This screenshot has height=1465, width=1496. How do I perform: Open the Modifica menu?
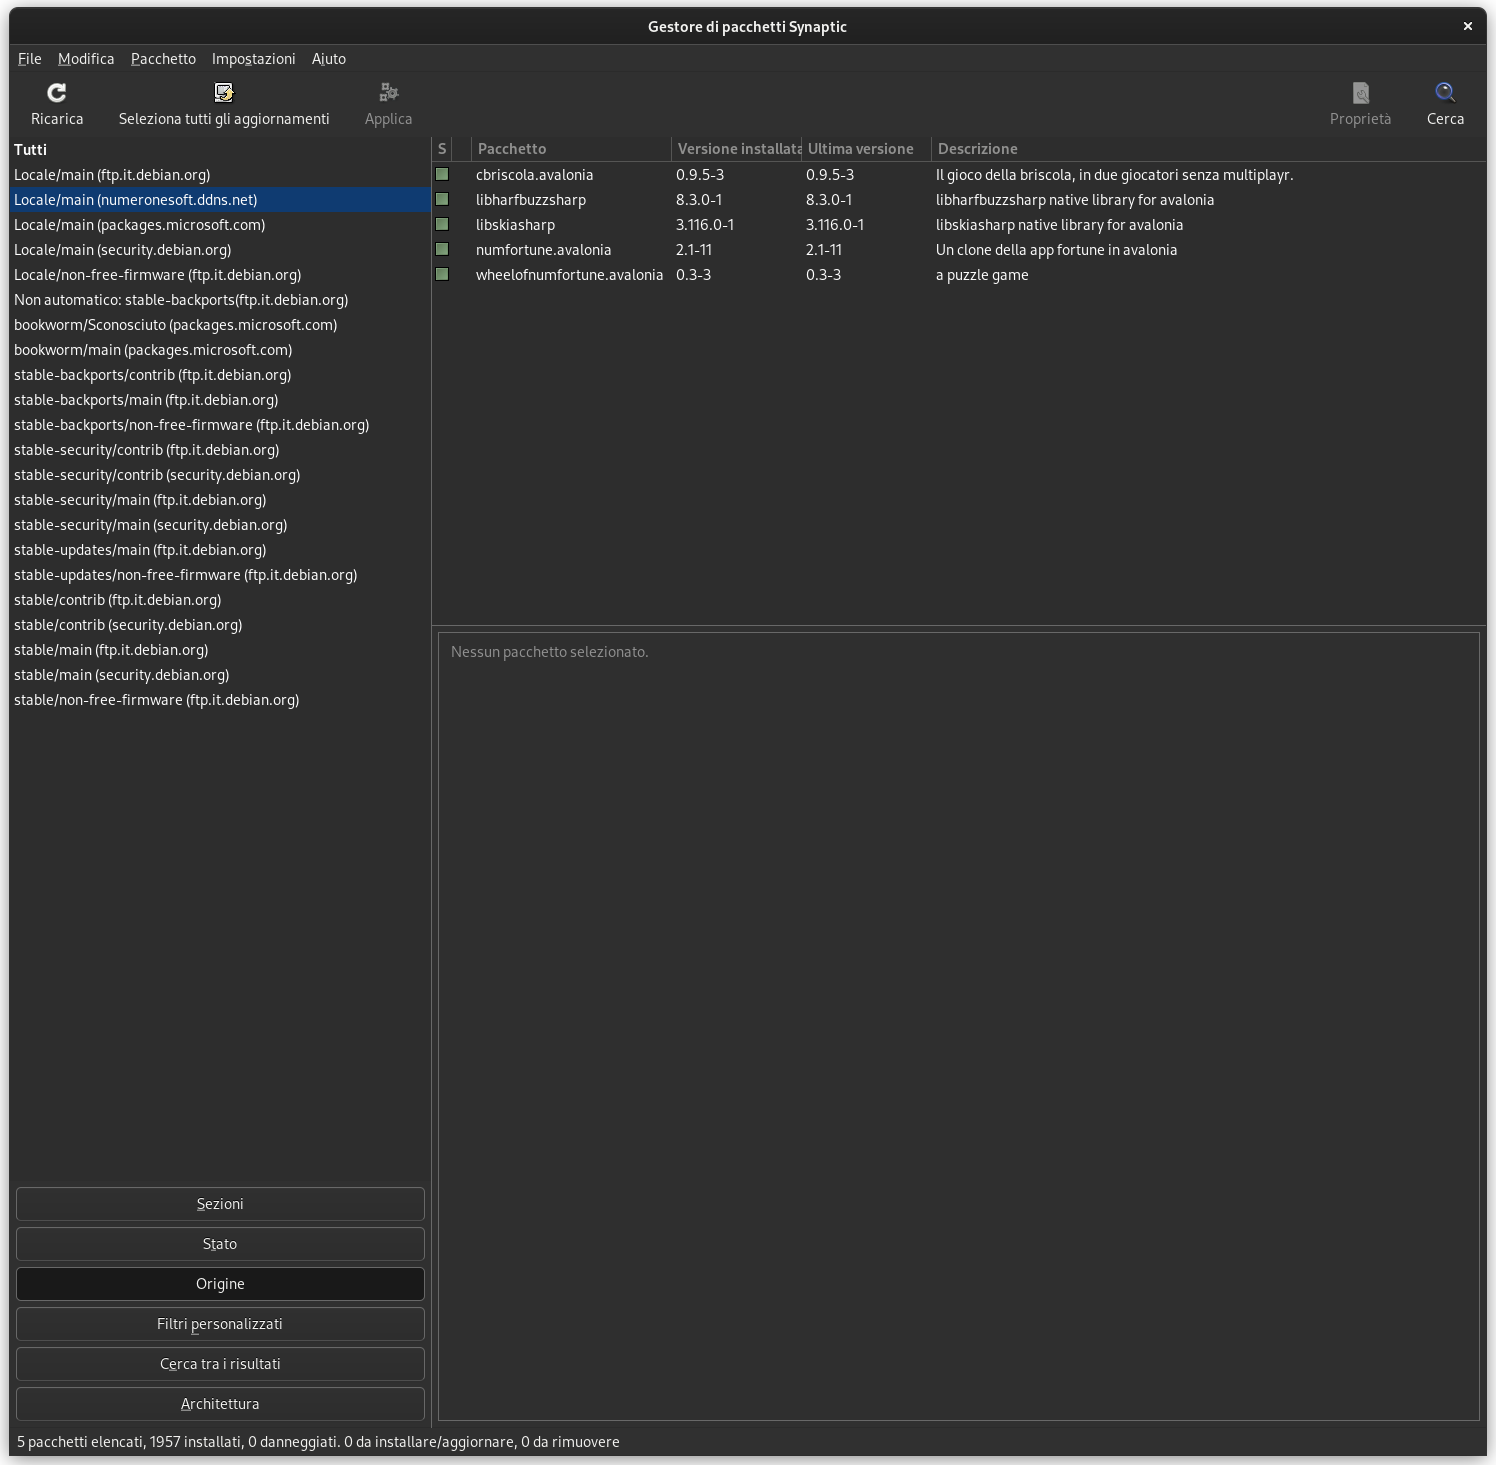(86, 59)
